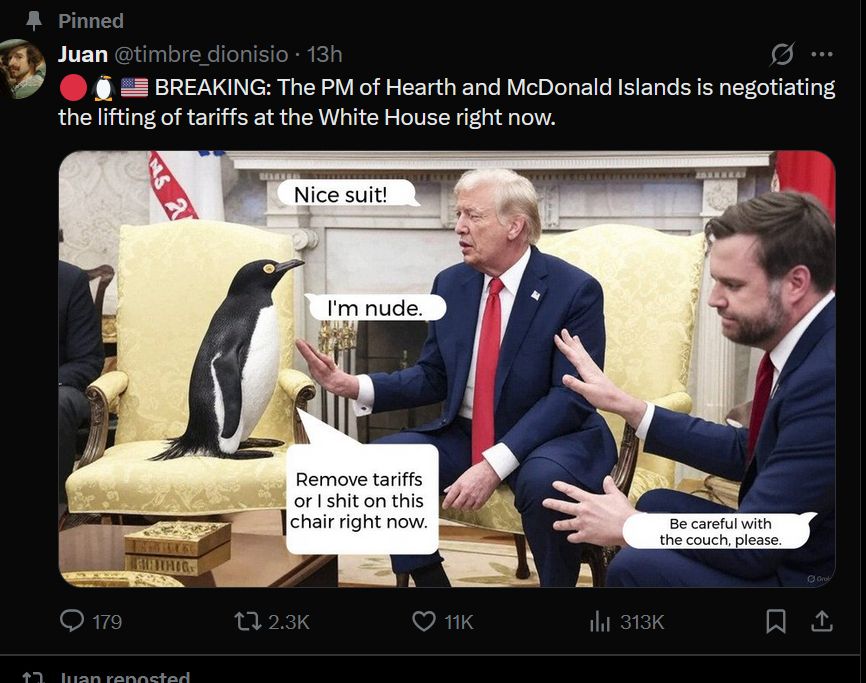Image resolution: width=866 pixels, height=683 pixels.
Task: Click the Pinned pushpin icon
Action: pyautogui.click(x=34, y=21)
